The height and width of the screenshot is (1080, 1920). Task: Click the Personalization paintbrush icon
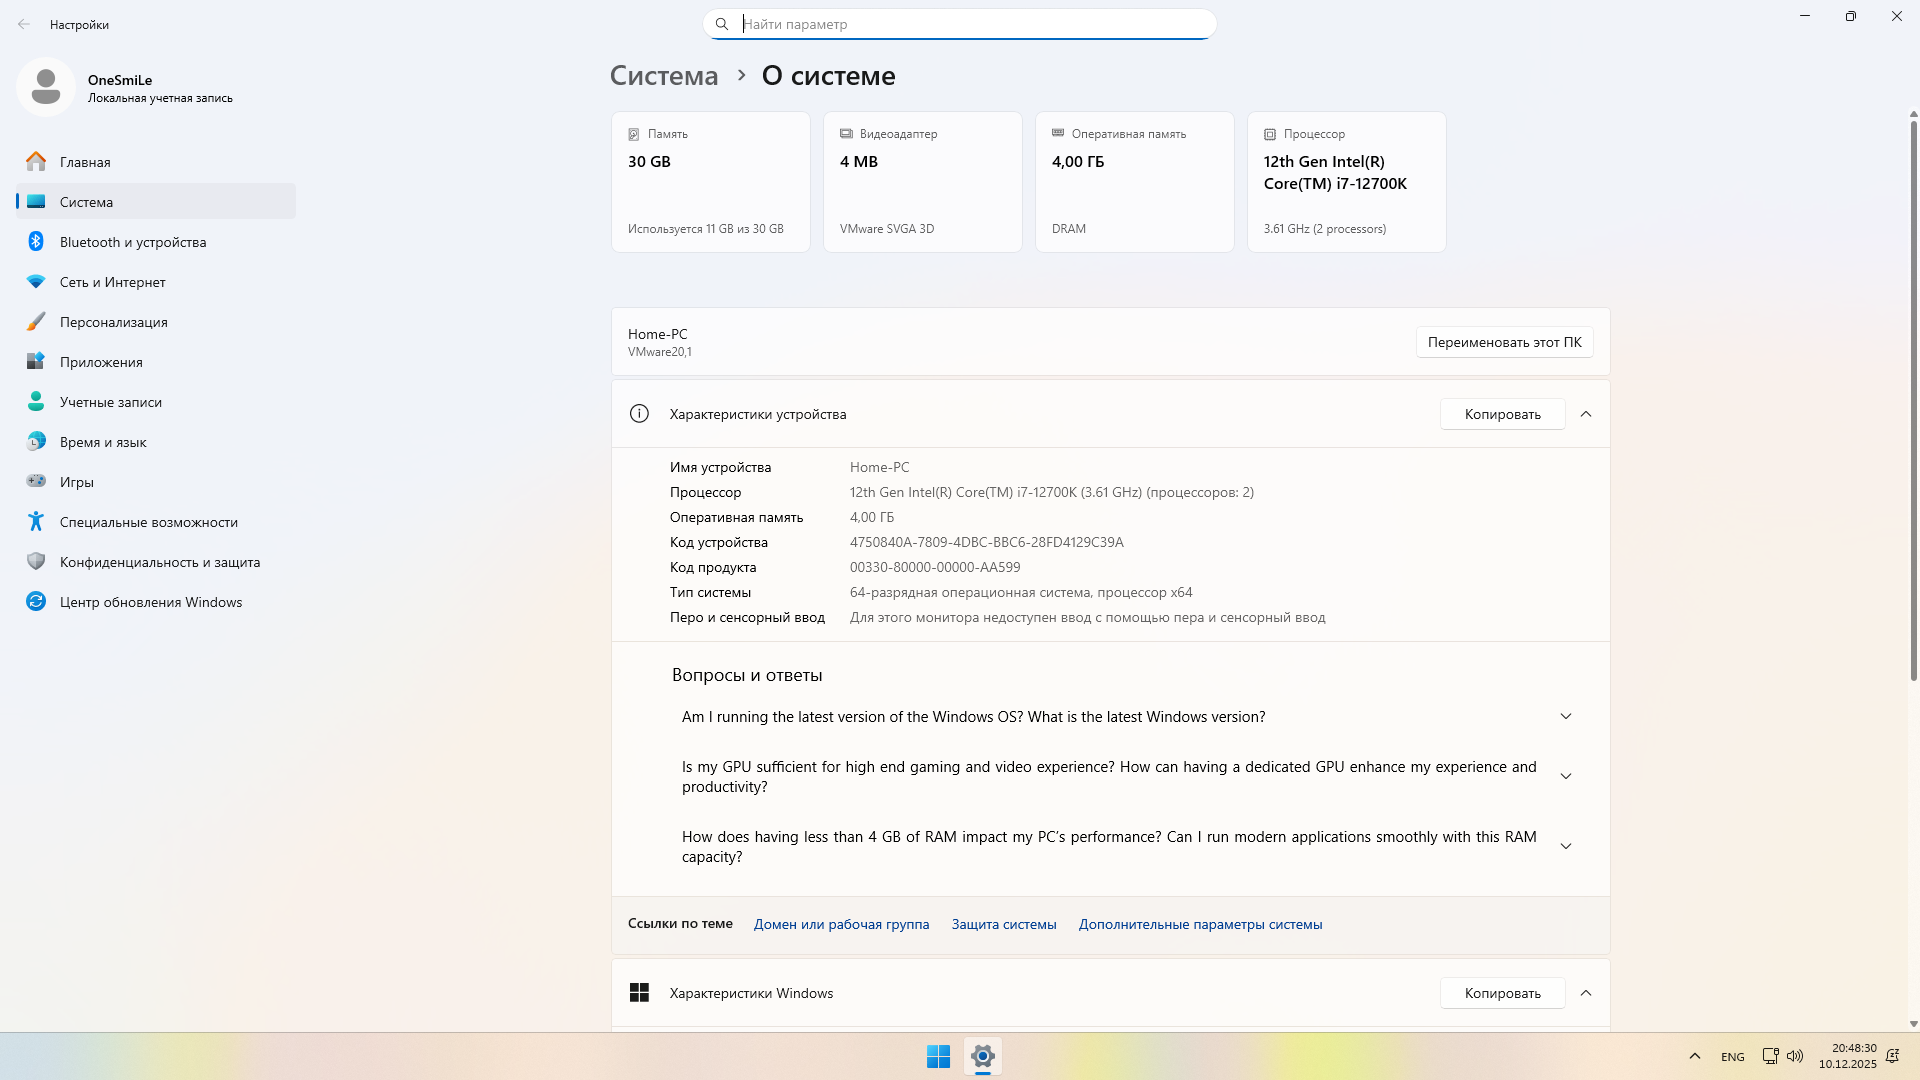click(x=36, y=322)
